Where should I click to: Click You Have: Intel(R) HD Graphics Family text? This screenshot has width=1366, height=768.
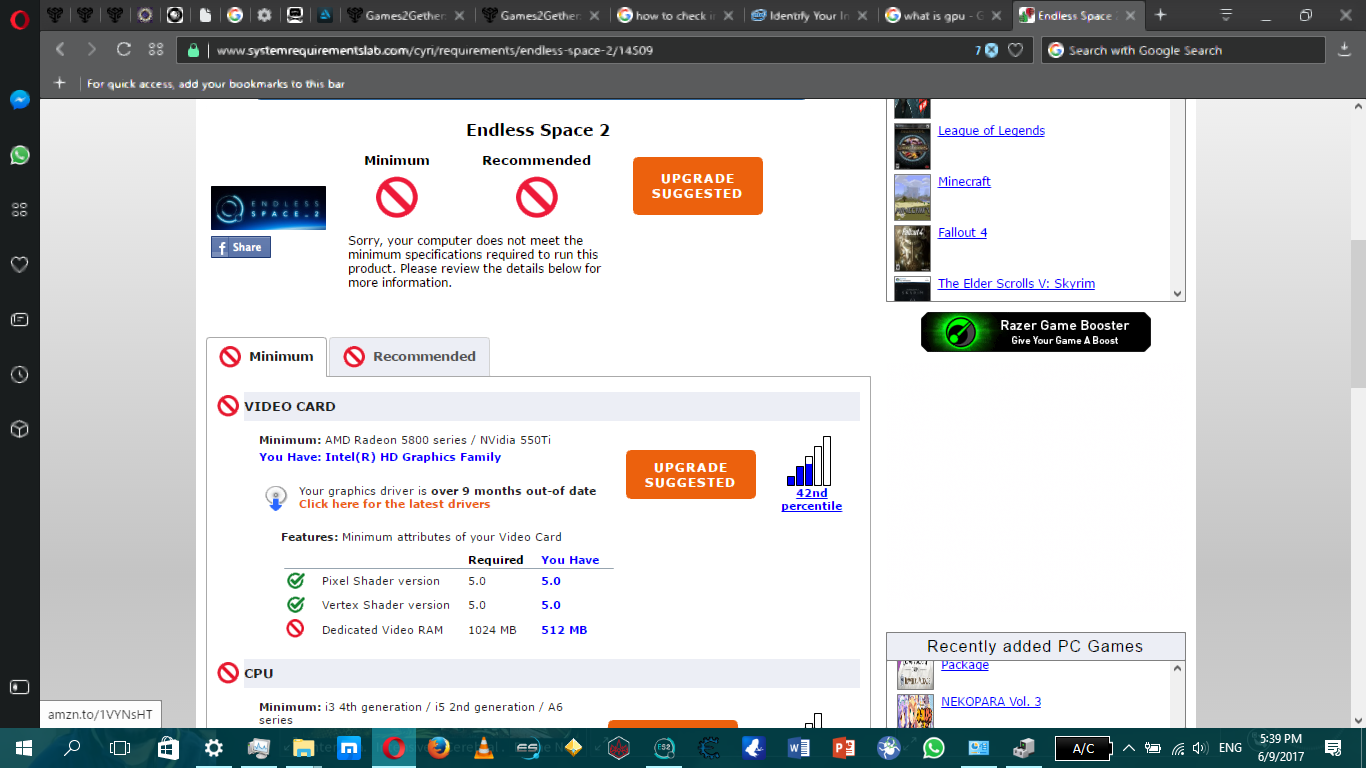point(380,457)
